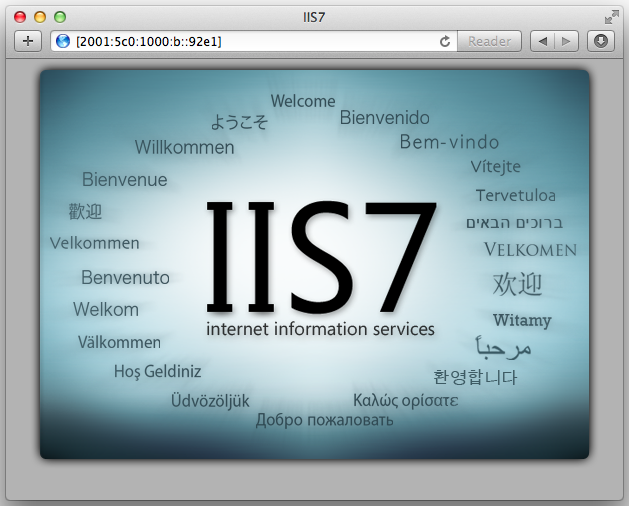The height and width of the screenshot is (506, 629).
Task: Click the 'Bienvenido' text
Action: (385, 118)
